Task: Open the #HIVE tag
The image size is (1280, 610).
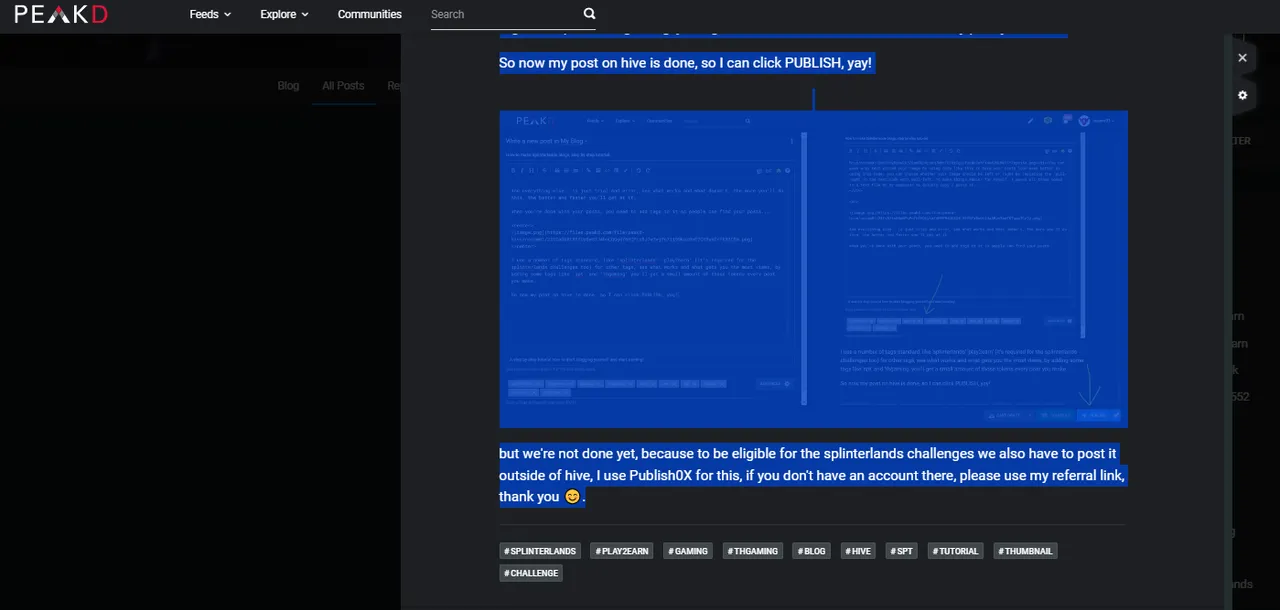Action: click(x=858, y=551)
